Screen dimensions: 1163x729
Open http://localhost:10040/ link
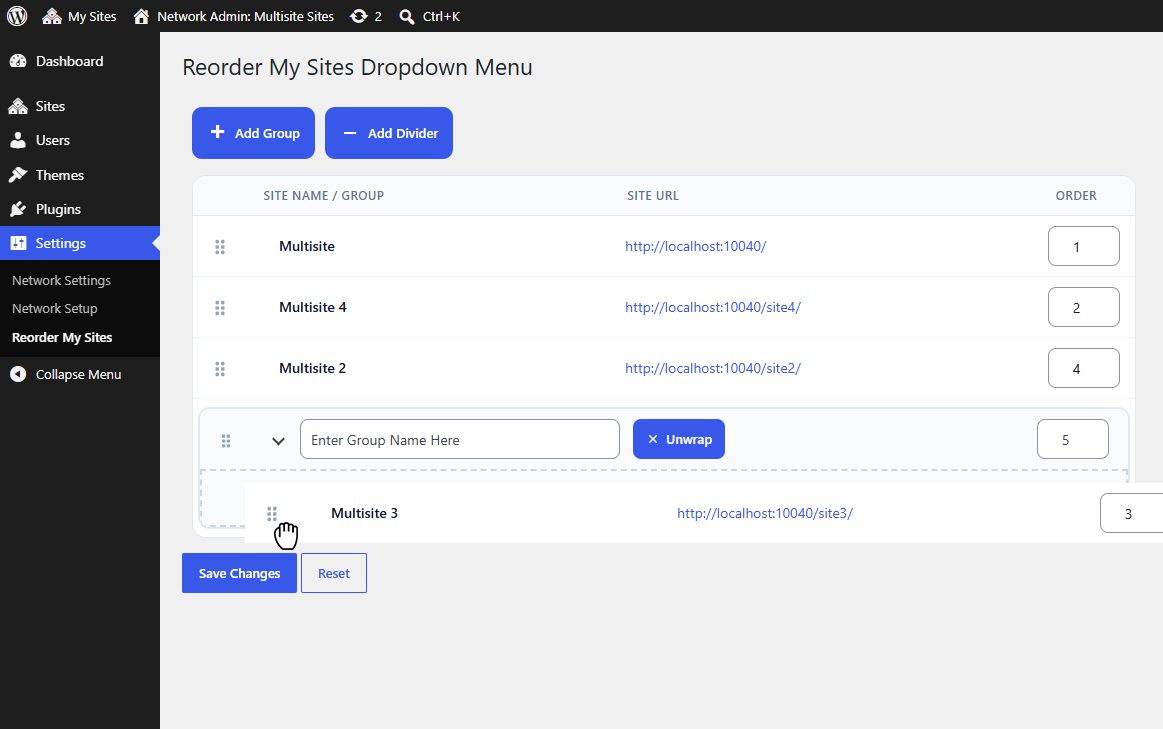(x=695, y=246)
